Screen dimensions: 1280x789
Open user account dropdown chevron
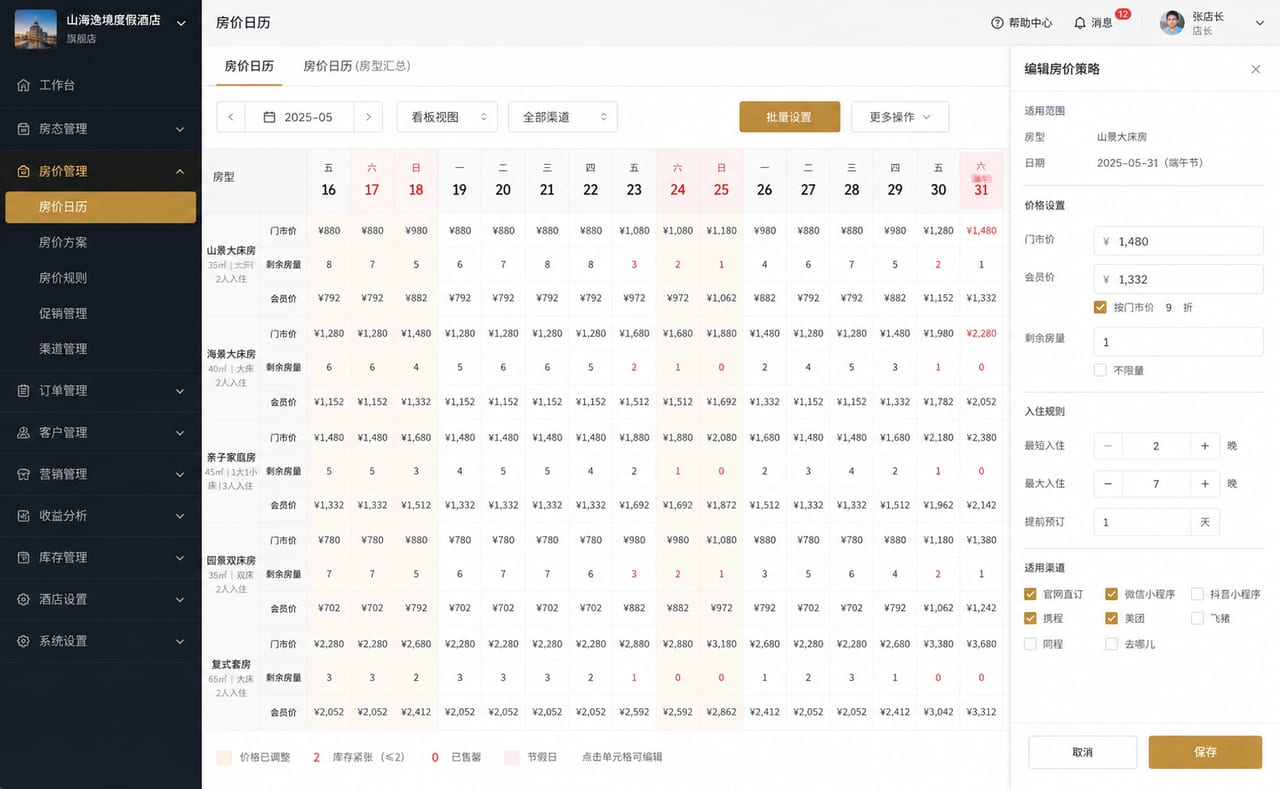pyautogui.click(x=1259, y=23)
